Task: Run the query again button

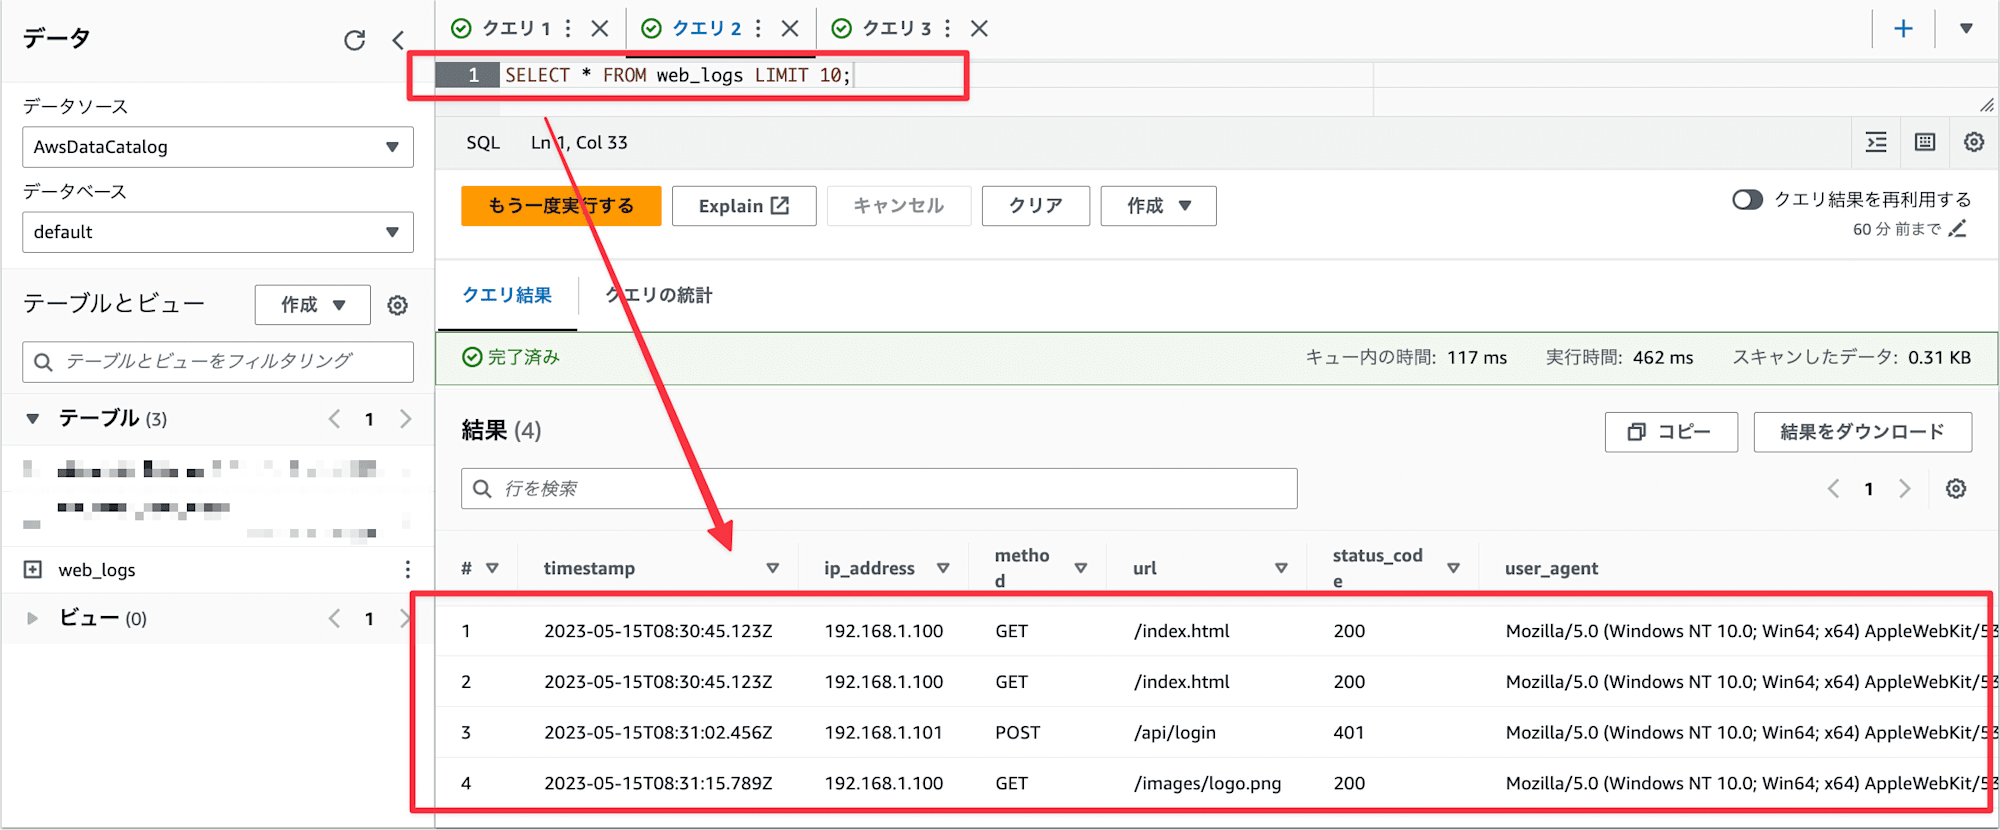Action: (x=561, y=206)
